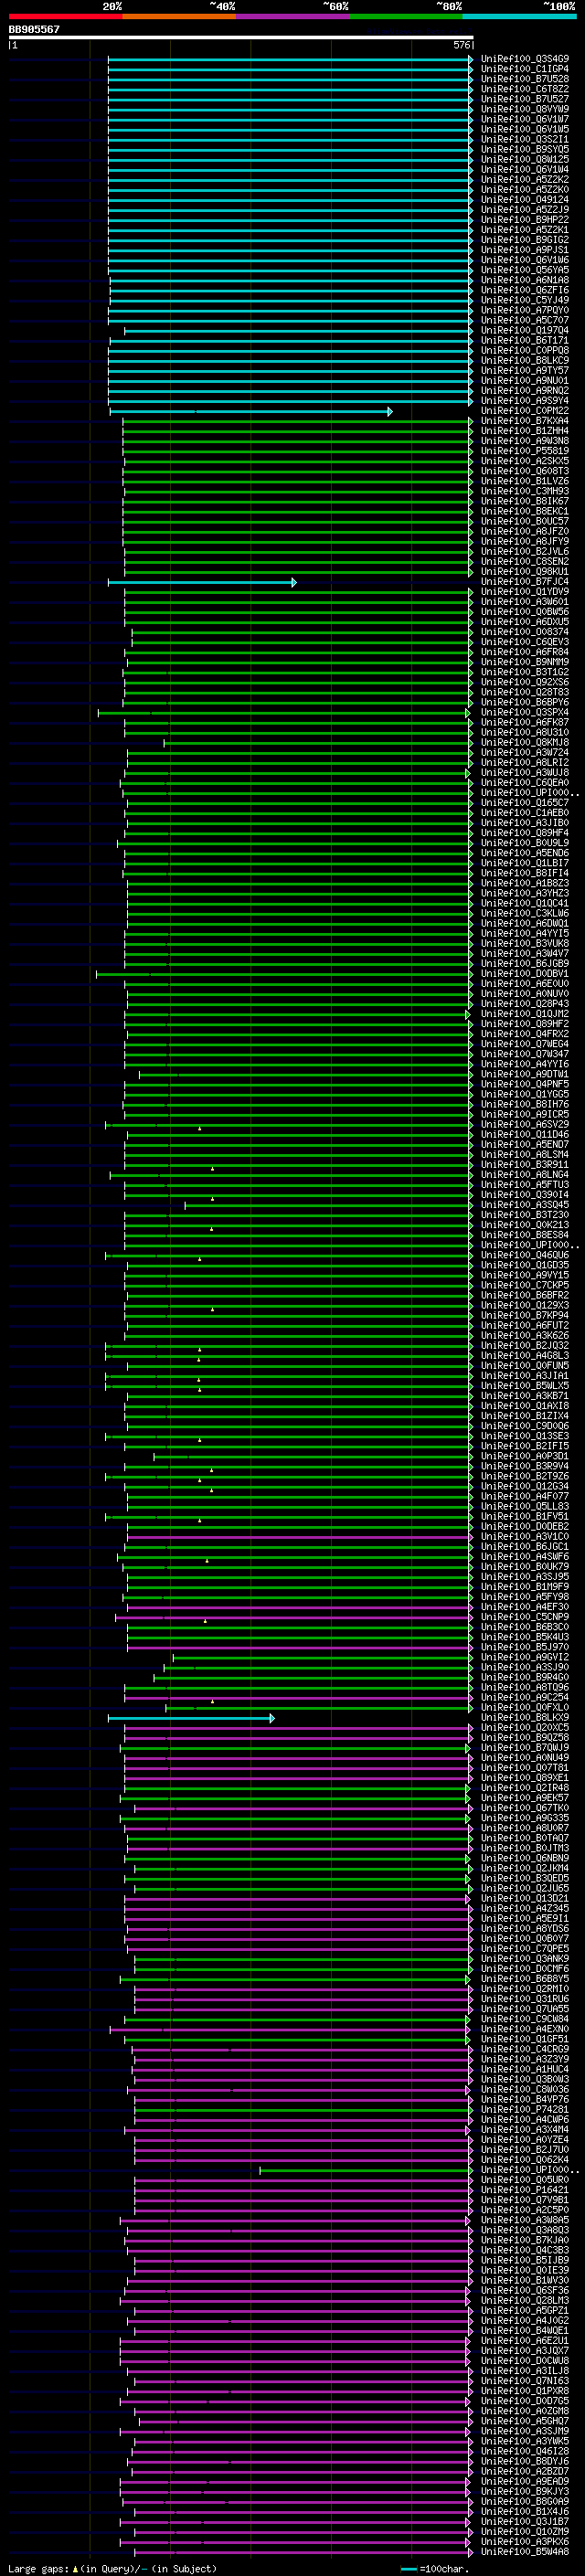
Task: Click the UniRef100_C0PM22 hit label
Action: pos(525,411)
